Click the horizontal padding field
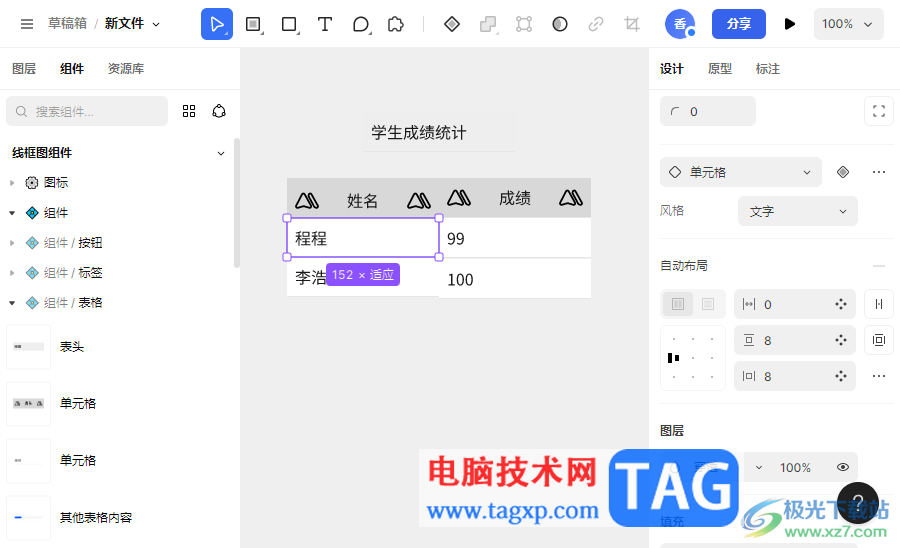Viewport: 900px width, 548px height. [x=794, y=376]
